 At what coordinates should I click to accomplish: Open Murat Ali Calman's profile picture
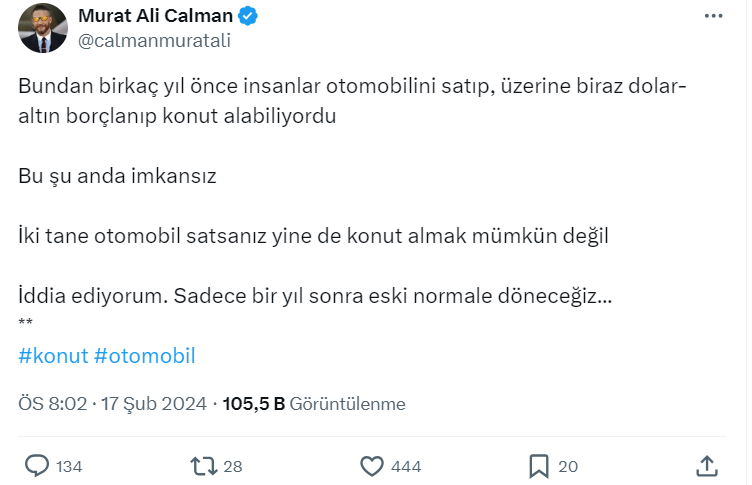click(43, 28)
